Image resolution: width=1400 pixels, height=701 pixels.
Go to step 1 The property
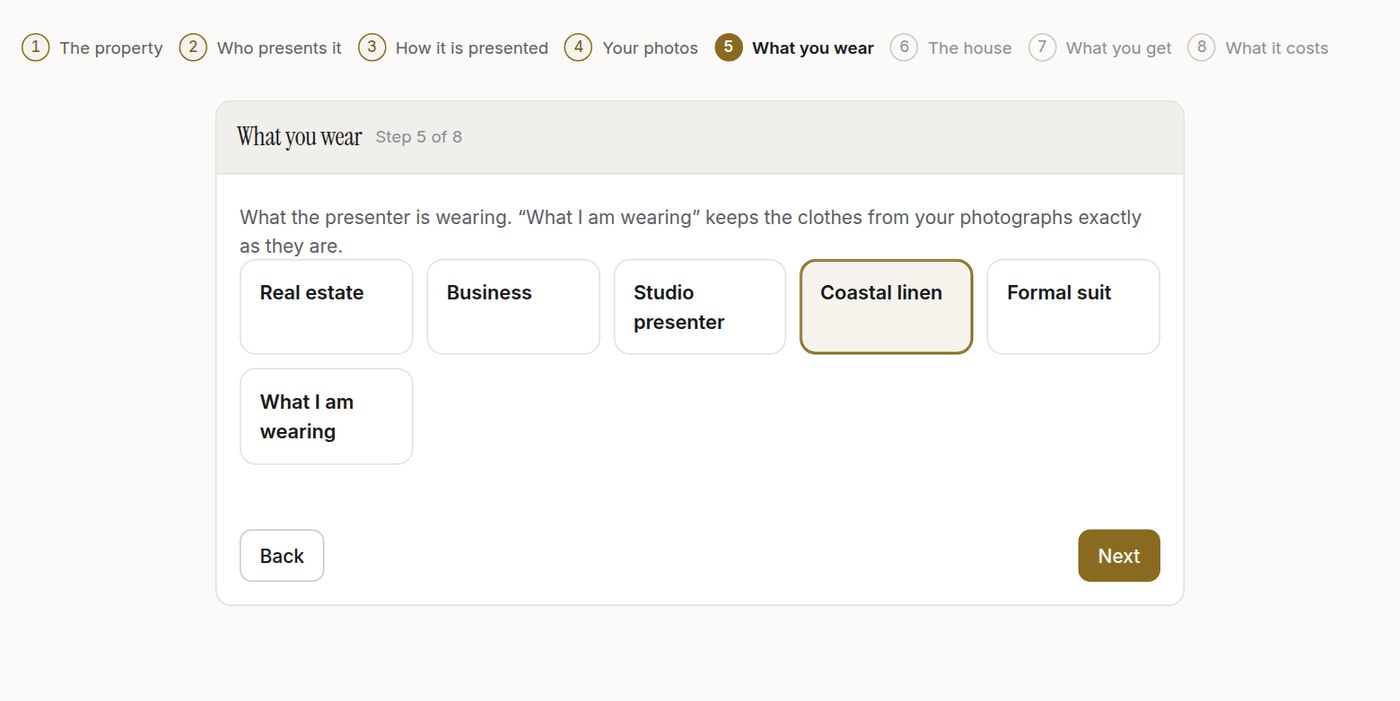pyautogui.click(x=92, y=48)
